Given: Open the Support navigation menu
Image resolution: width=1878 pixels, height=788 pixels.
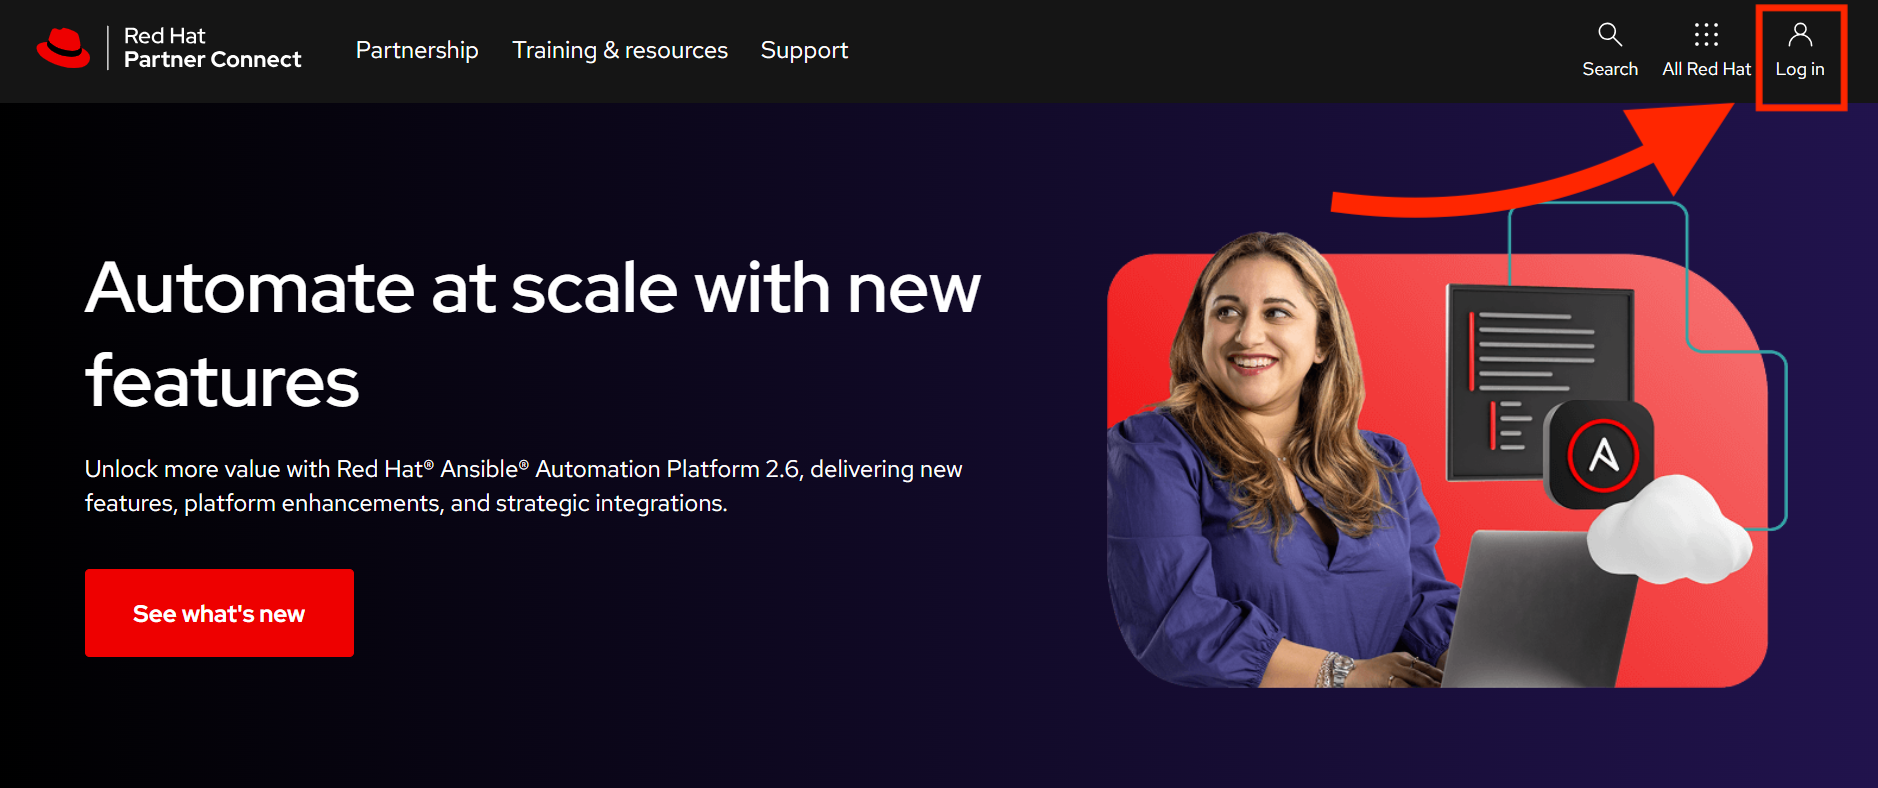Looking at the screenshot, I should pos(804,50).
